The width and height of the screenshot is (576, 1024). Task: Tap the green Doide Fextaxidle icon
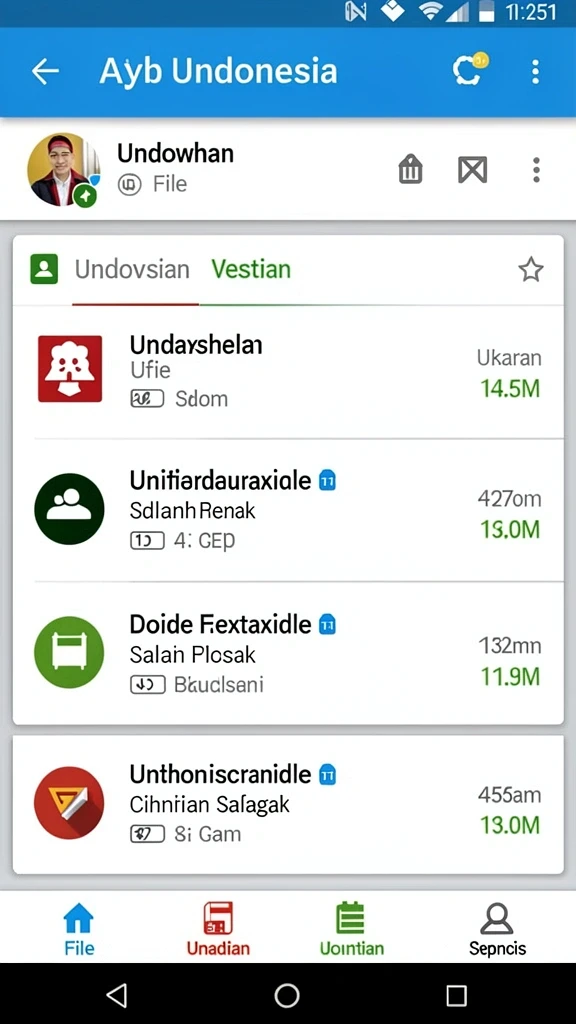point(69,652)
